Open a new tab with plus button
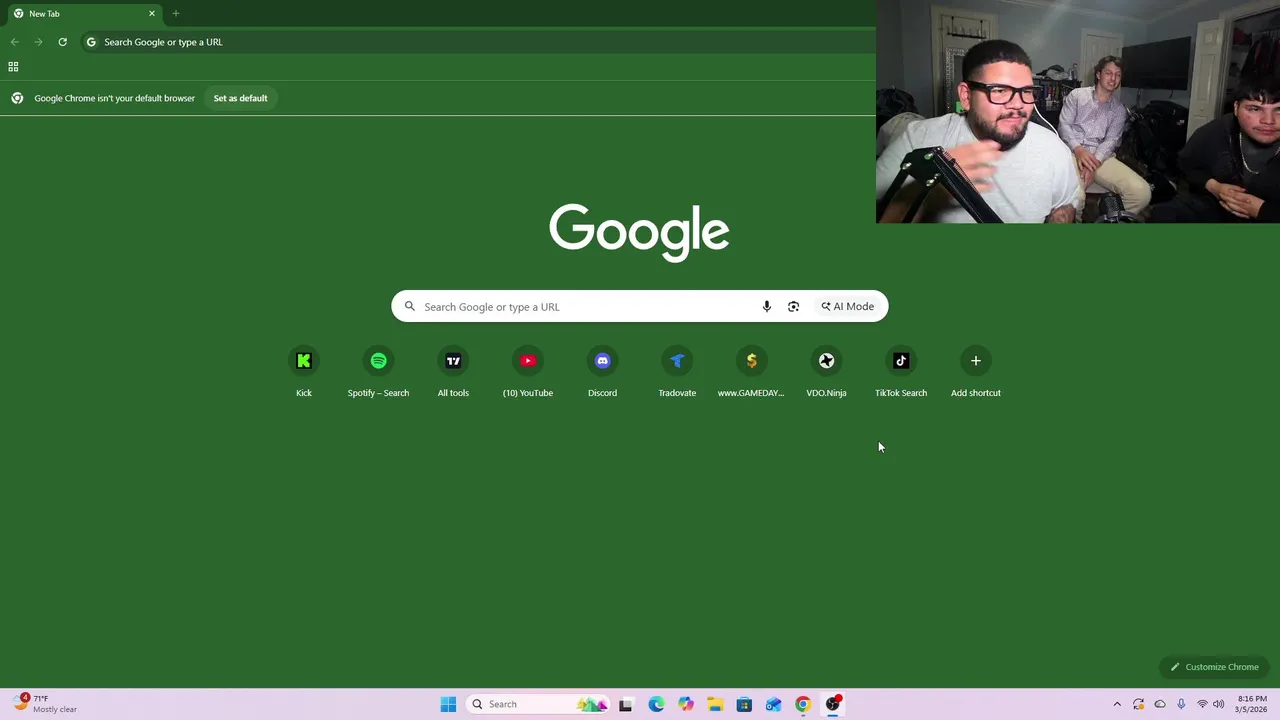This screenshot has width=1280, height=720. point(176,14)
